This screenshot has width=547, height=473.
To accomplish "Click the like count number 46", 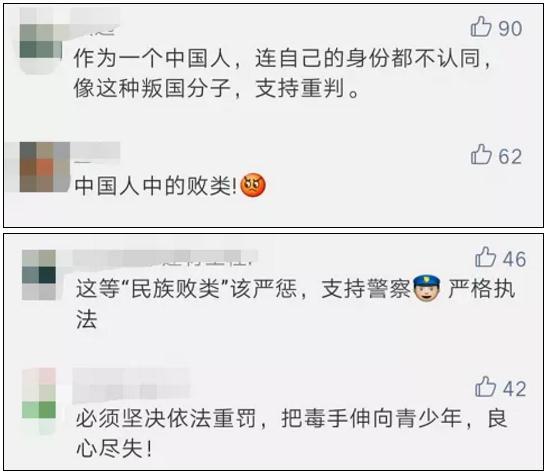I will point(514,259).
